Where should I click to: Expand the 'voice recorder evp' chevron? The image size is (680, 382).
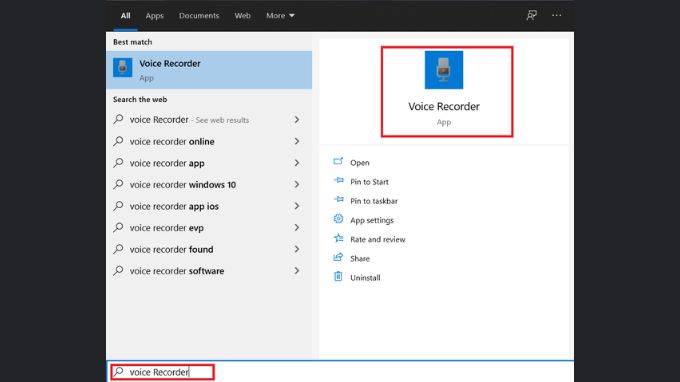297,228
